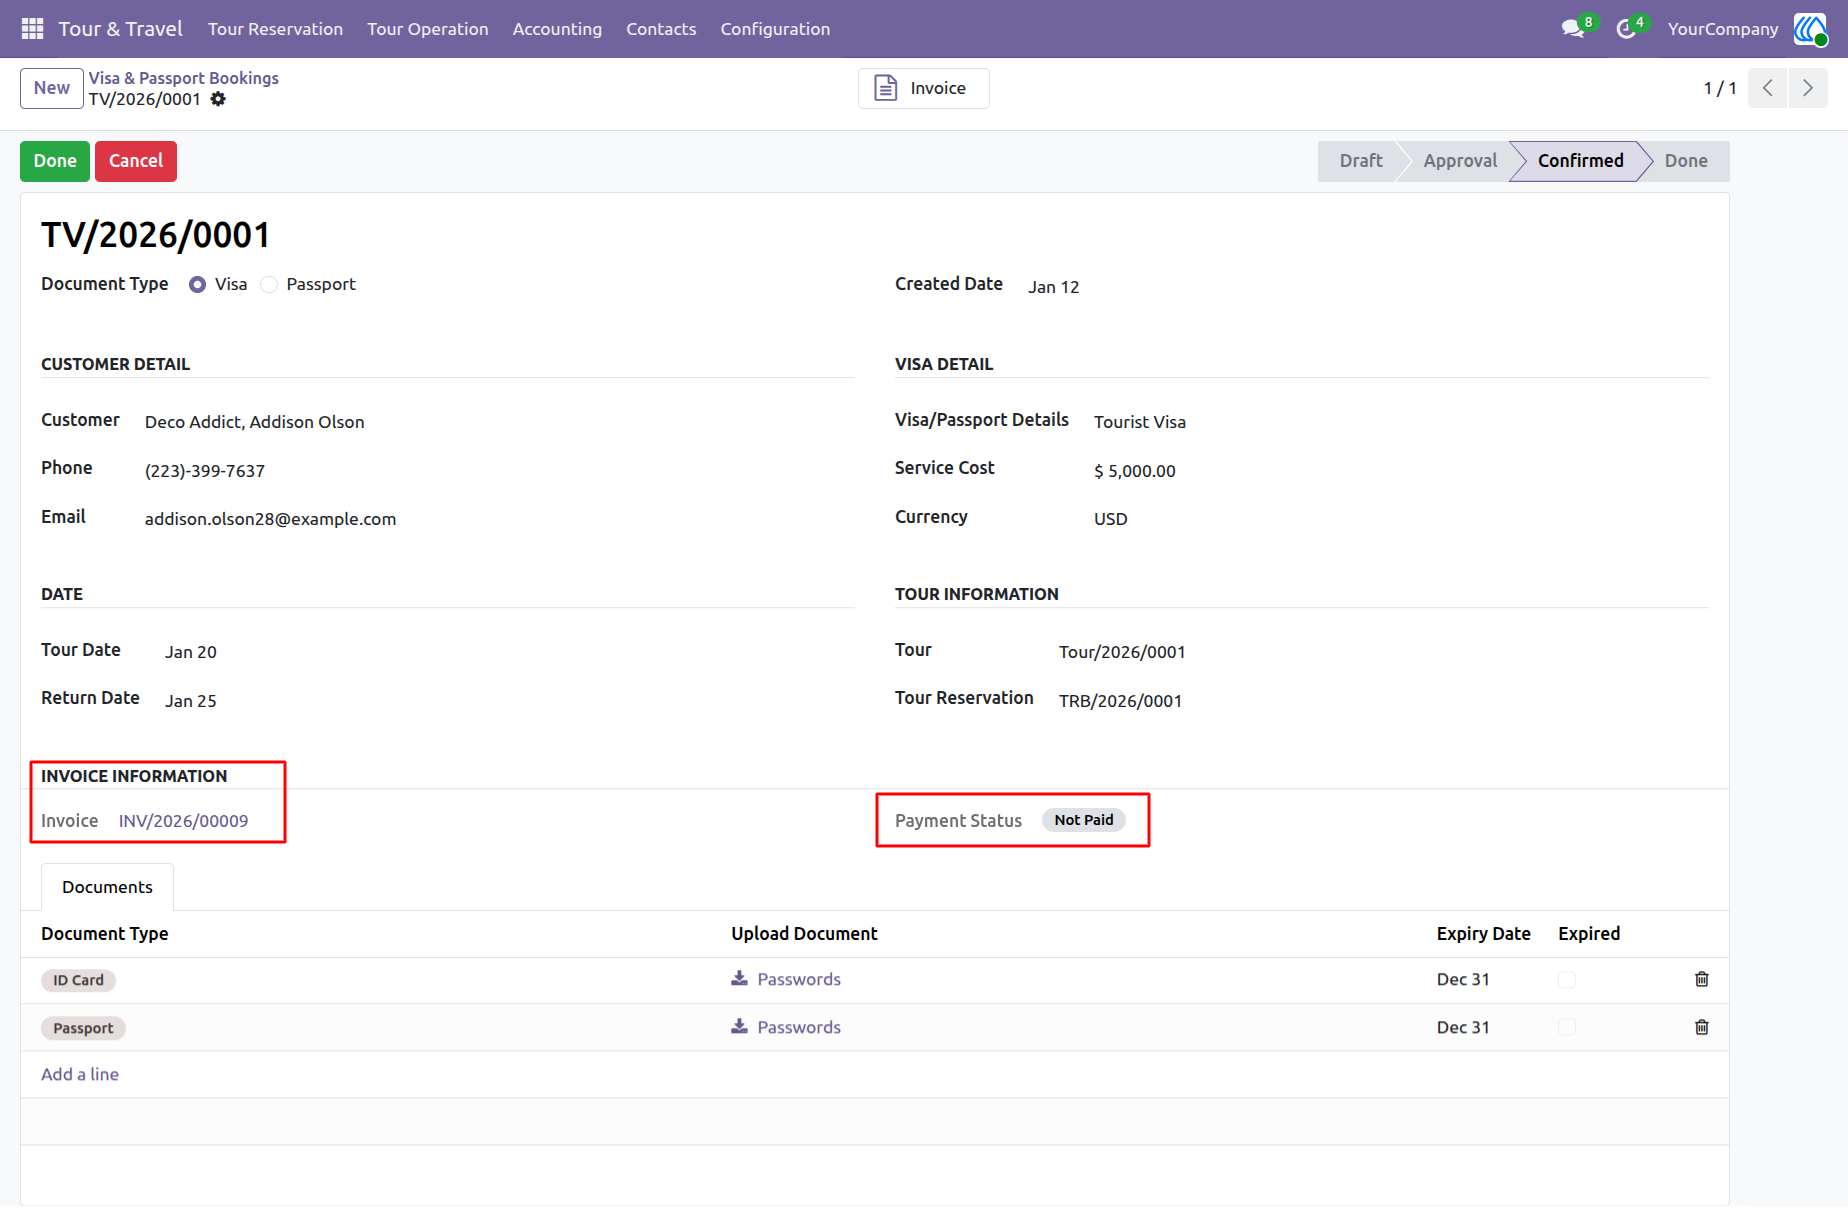Image resolution: width=1848 pixels, height=1209 pixels.
Task: Click the gear actions icon beside TV/2026/0001
Action: 218,99
